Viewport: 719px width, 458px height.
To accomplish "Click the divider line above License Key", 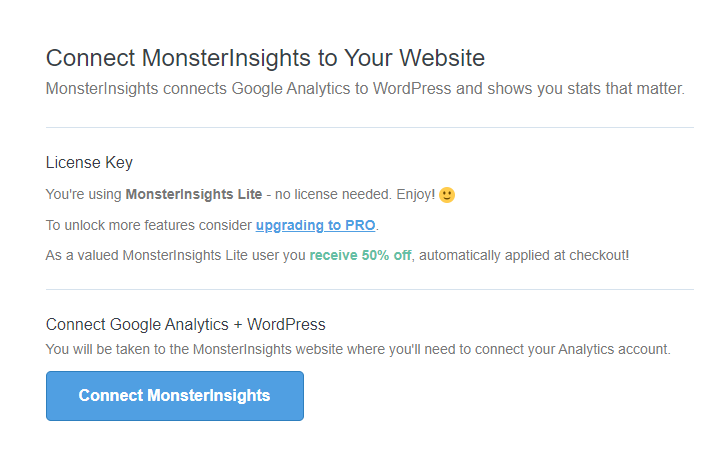I will [x=370, y=127].
